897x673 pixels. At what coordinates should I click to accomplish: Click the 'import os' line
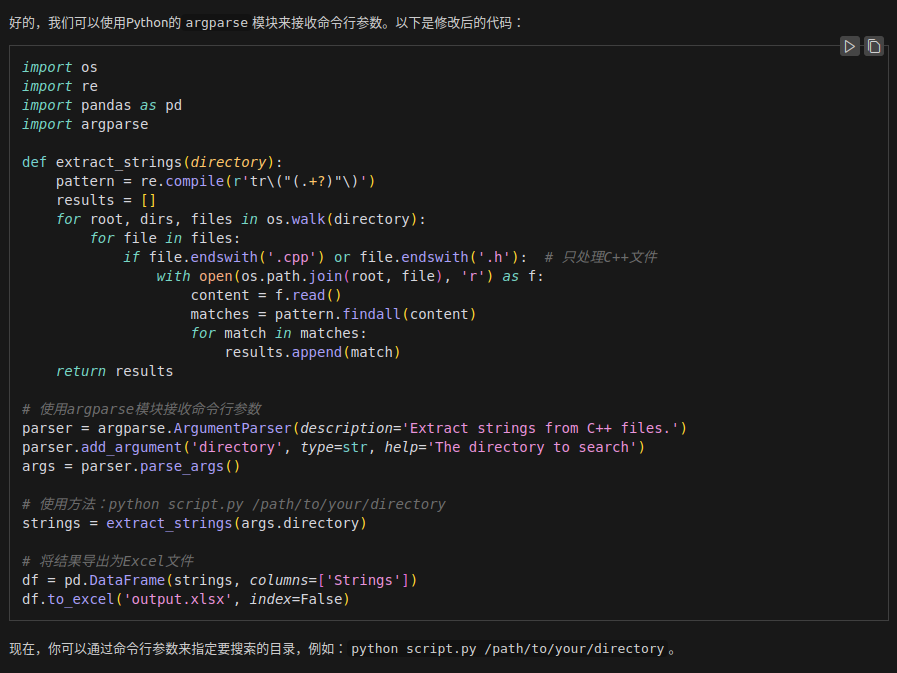[59, 68]
